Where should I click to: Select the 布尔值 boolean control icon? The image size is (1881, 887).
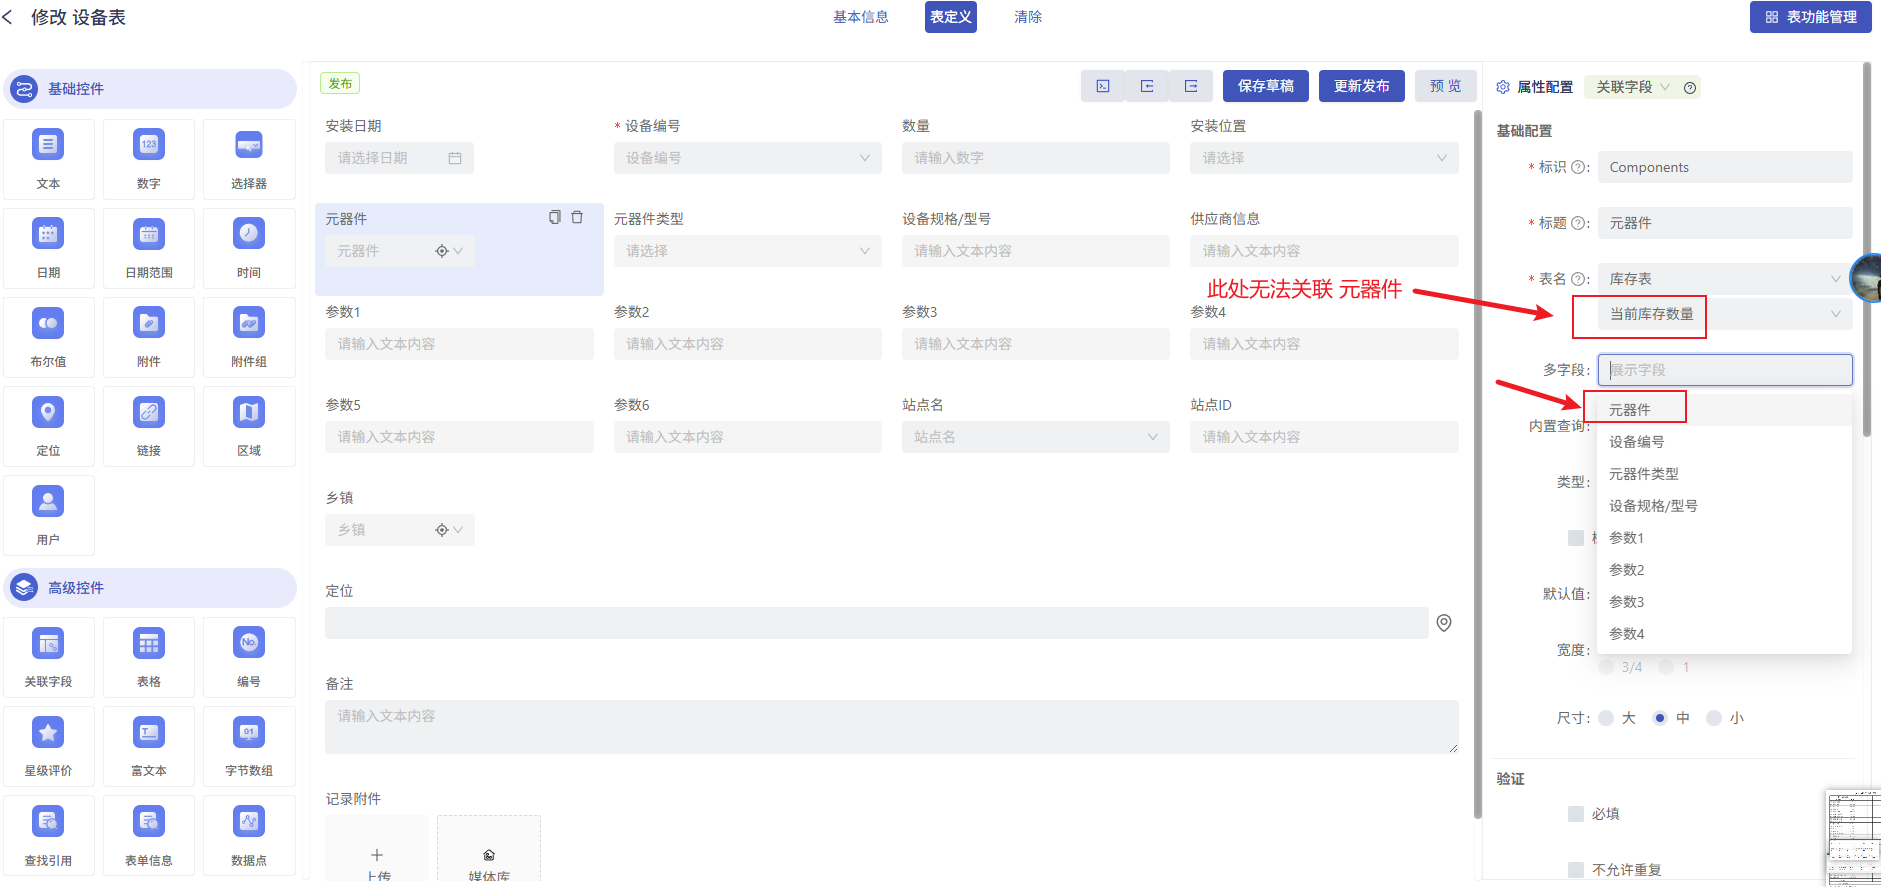point(48,323)
